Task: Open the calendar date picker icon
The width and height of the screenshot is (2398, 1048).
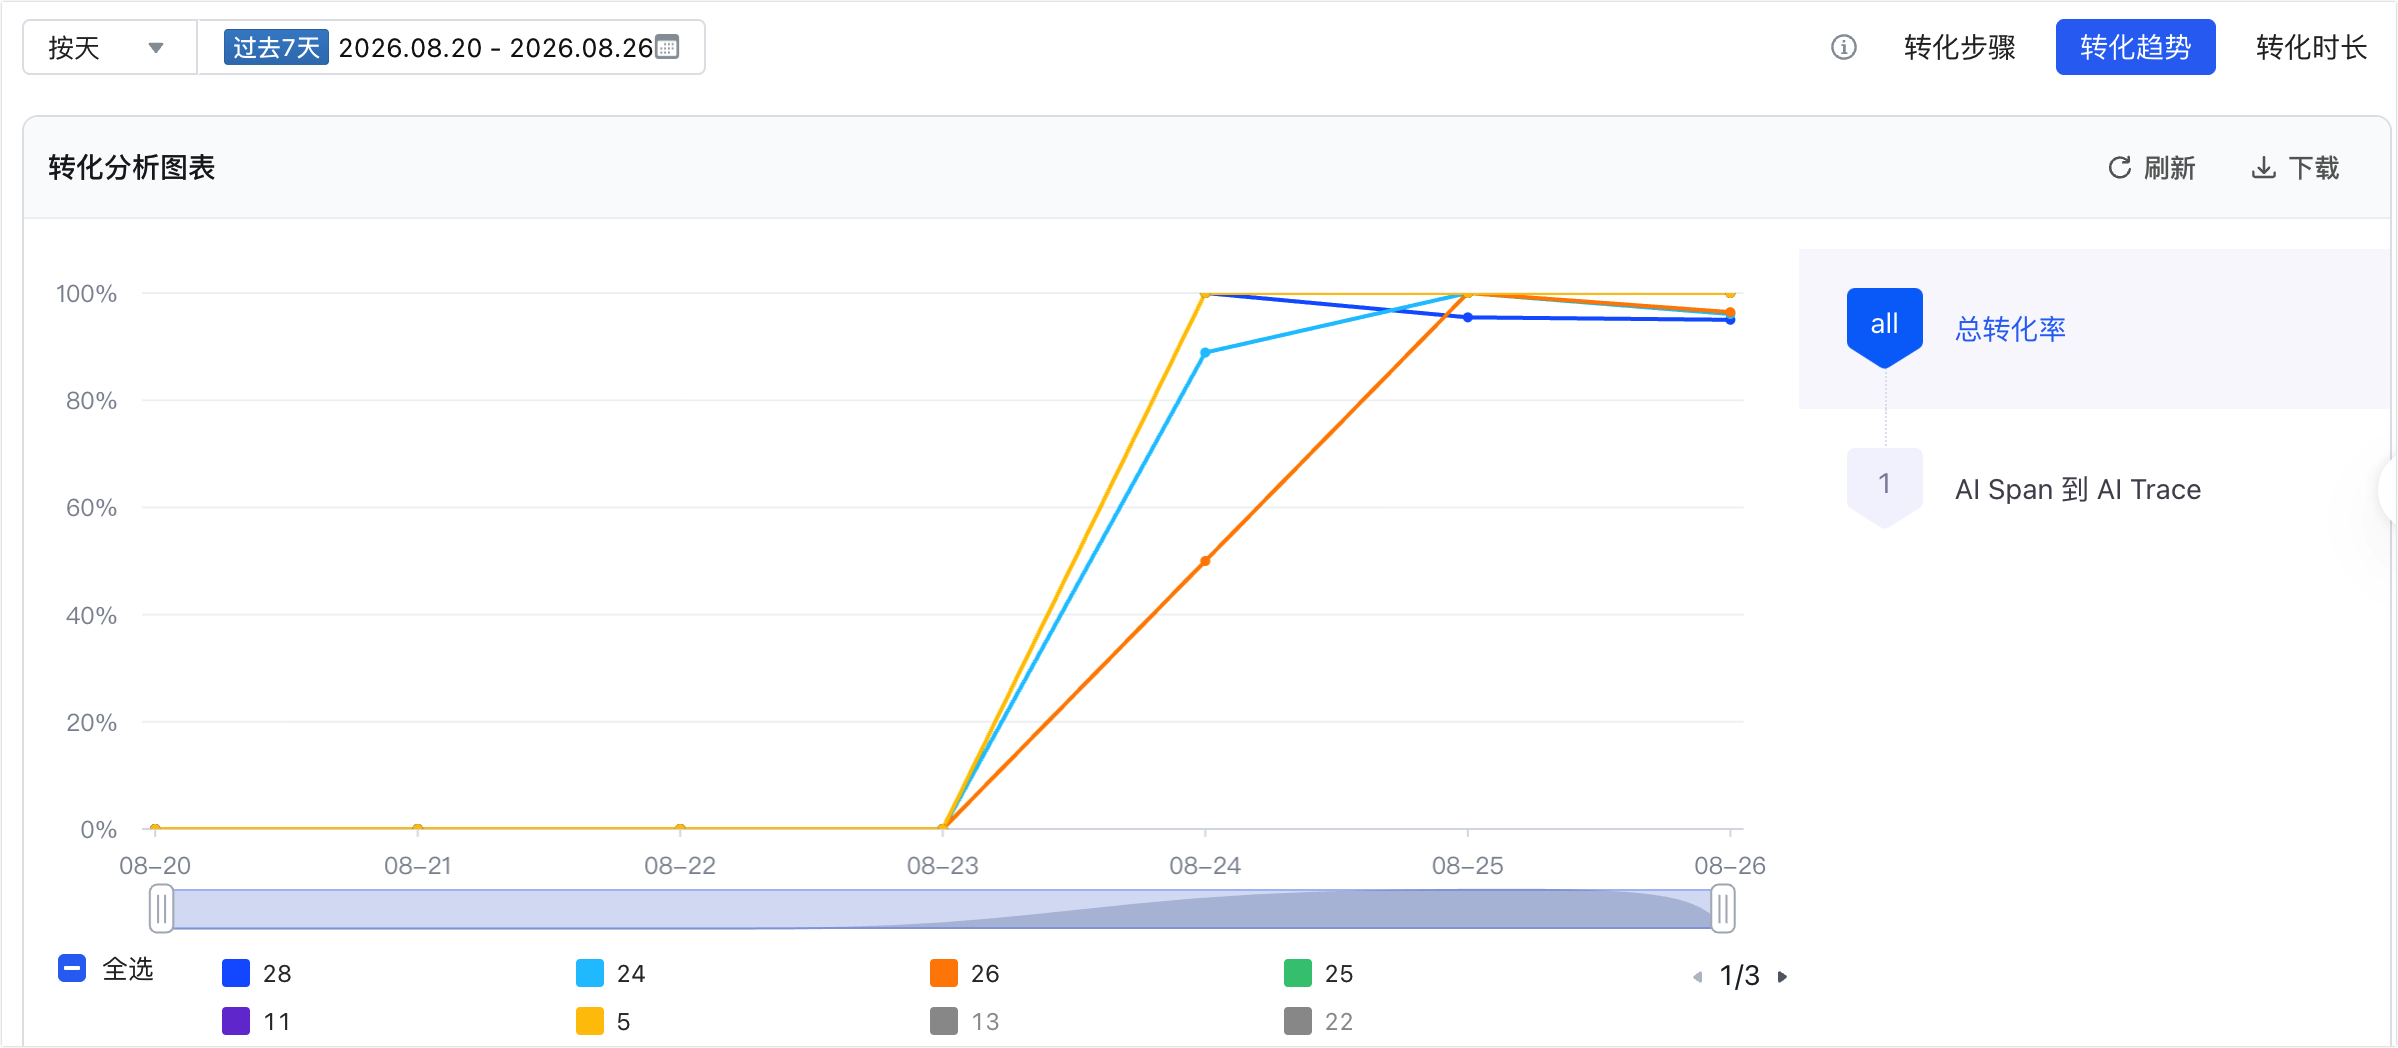Action: click(x=667, y=47)
